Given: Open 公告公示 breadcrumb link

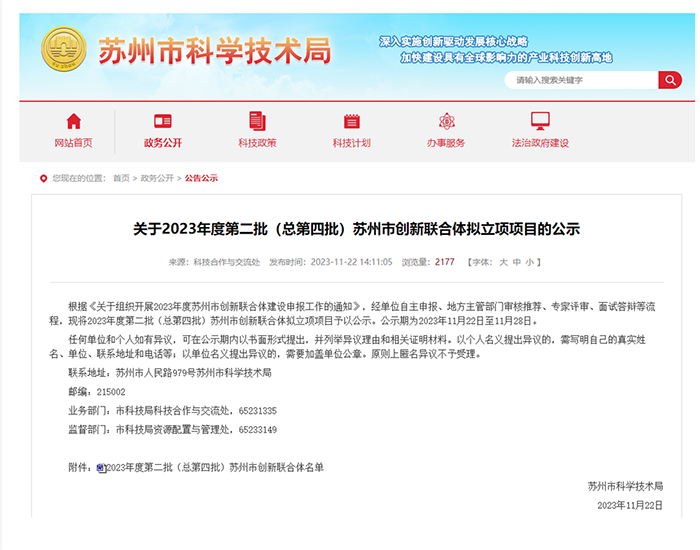Looking at the screenshot, I should (x=200, y=178).
